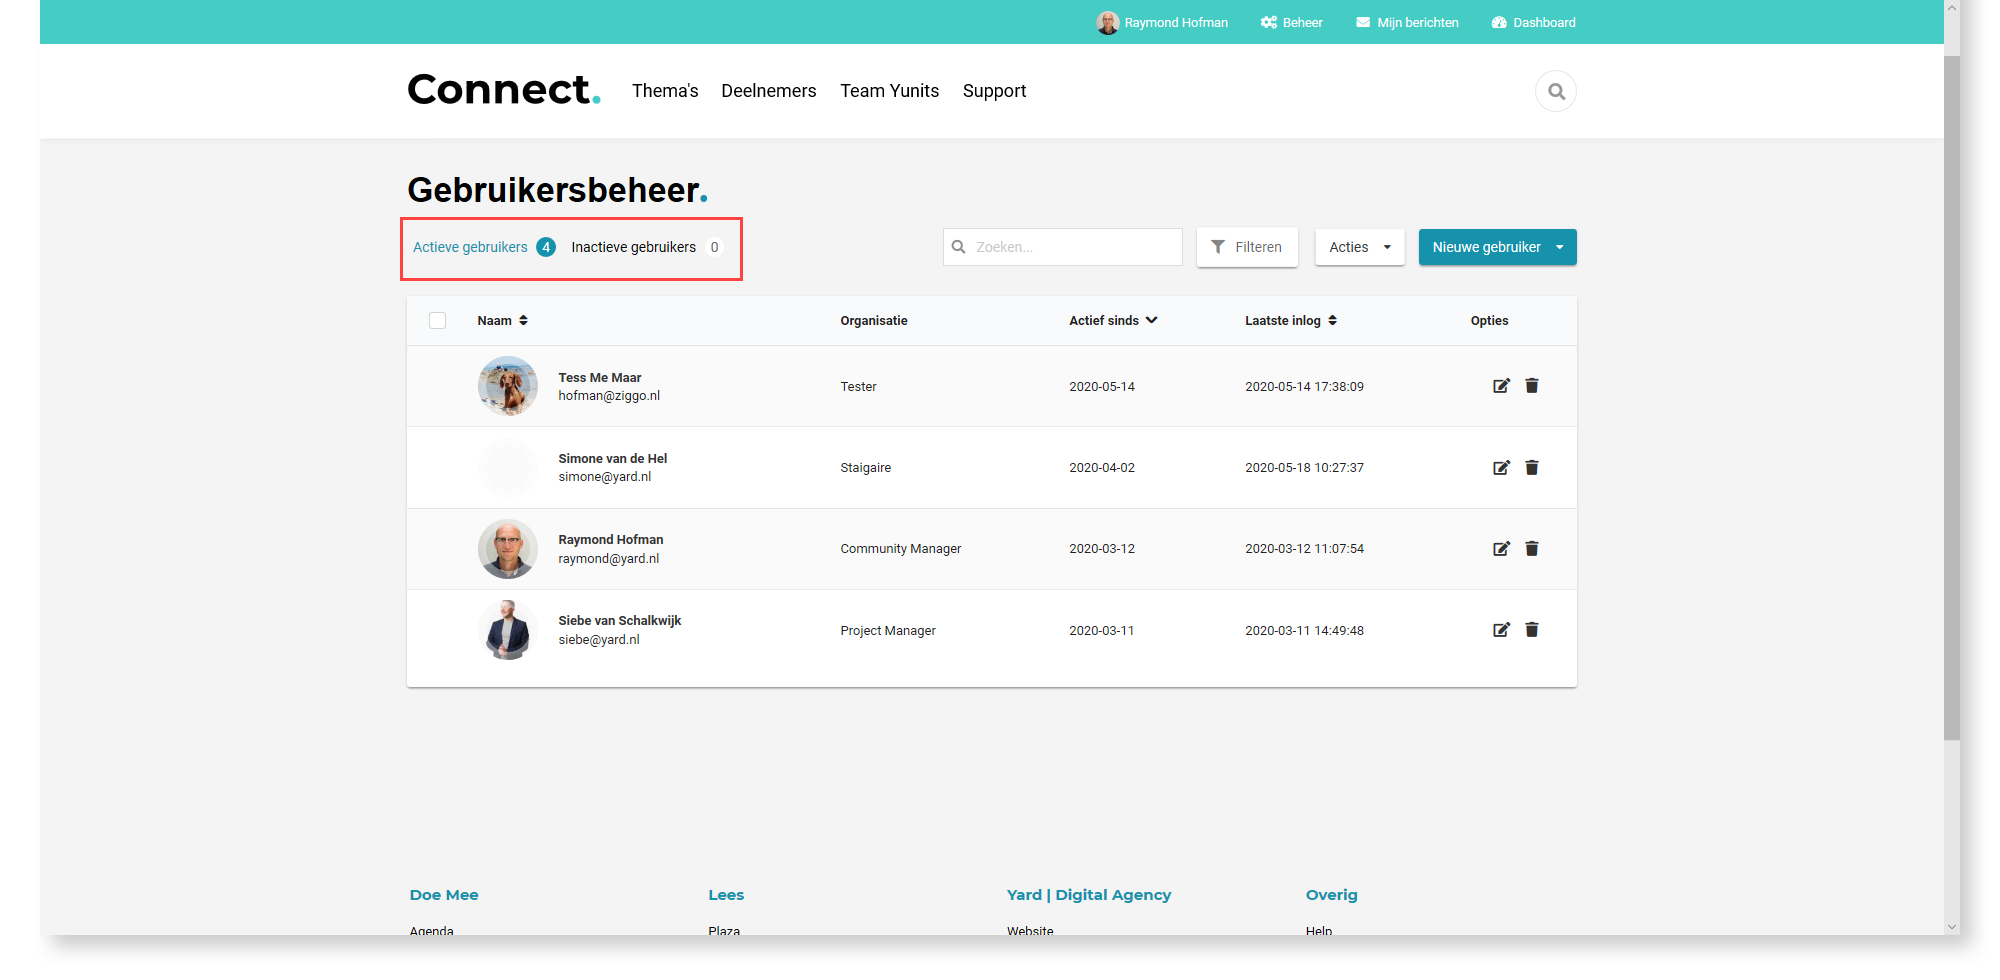Click the email hofman@ziggo.nl
2000x980 pixels.
[609, 396]
